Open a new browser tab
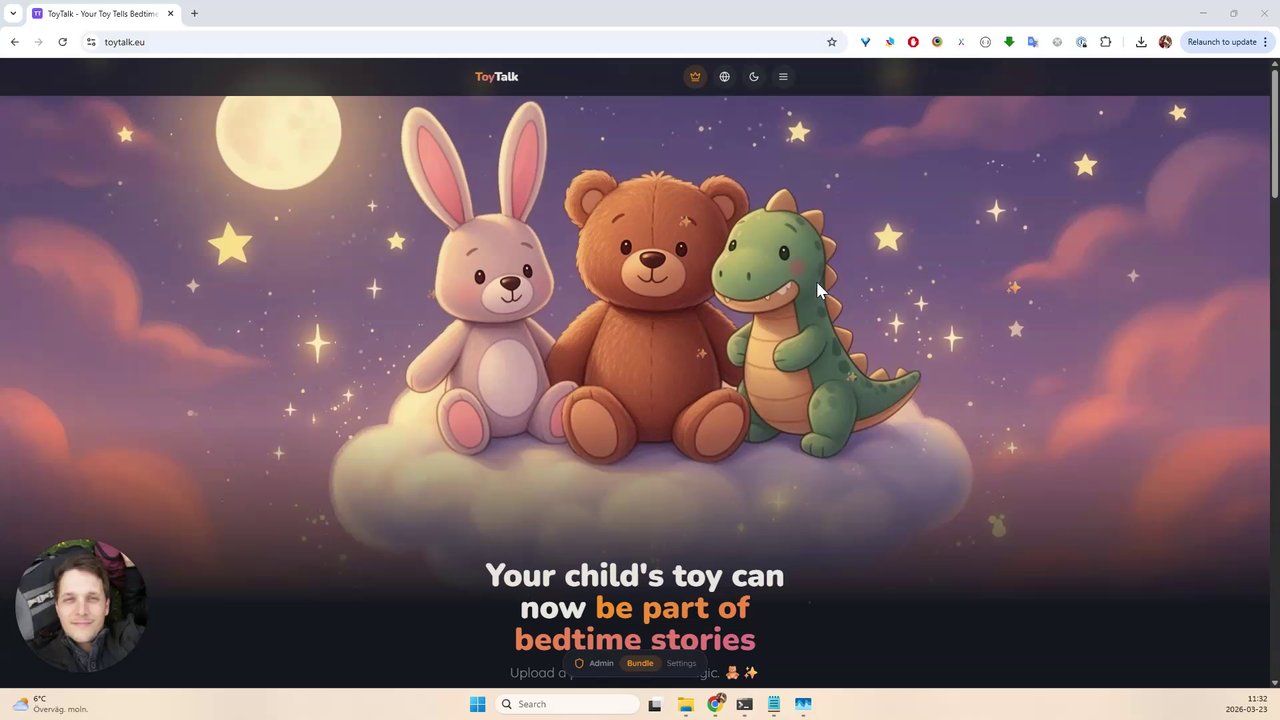Image resolution: width=1280 pixels, height=720 pixels. [194, 14]
